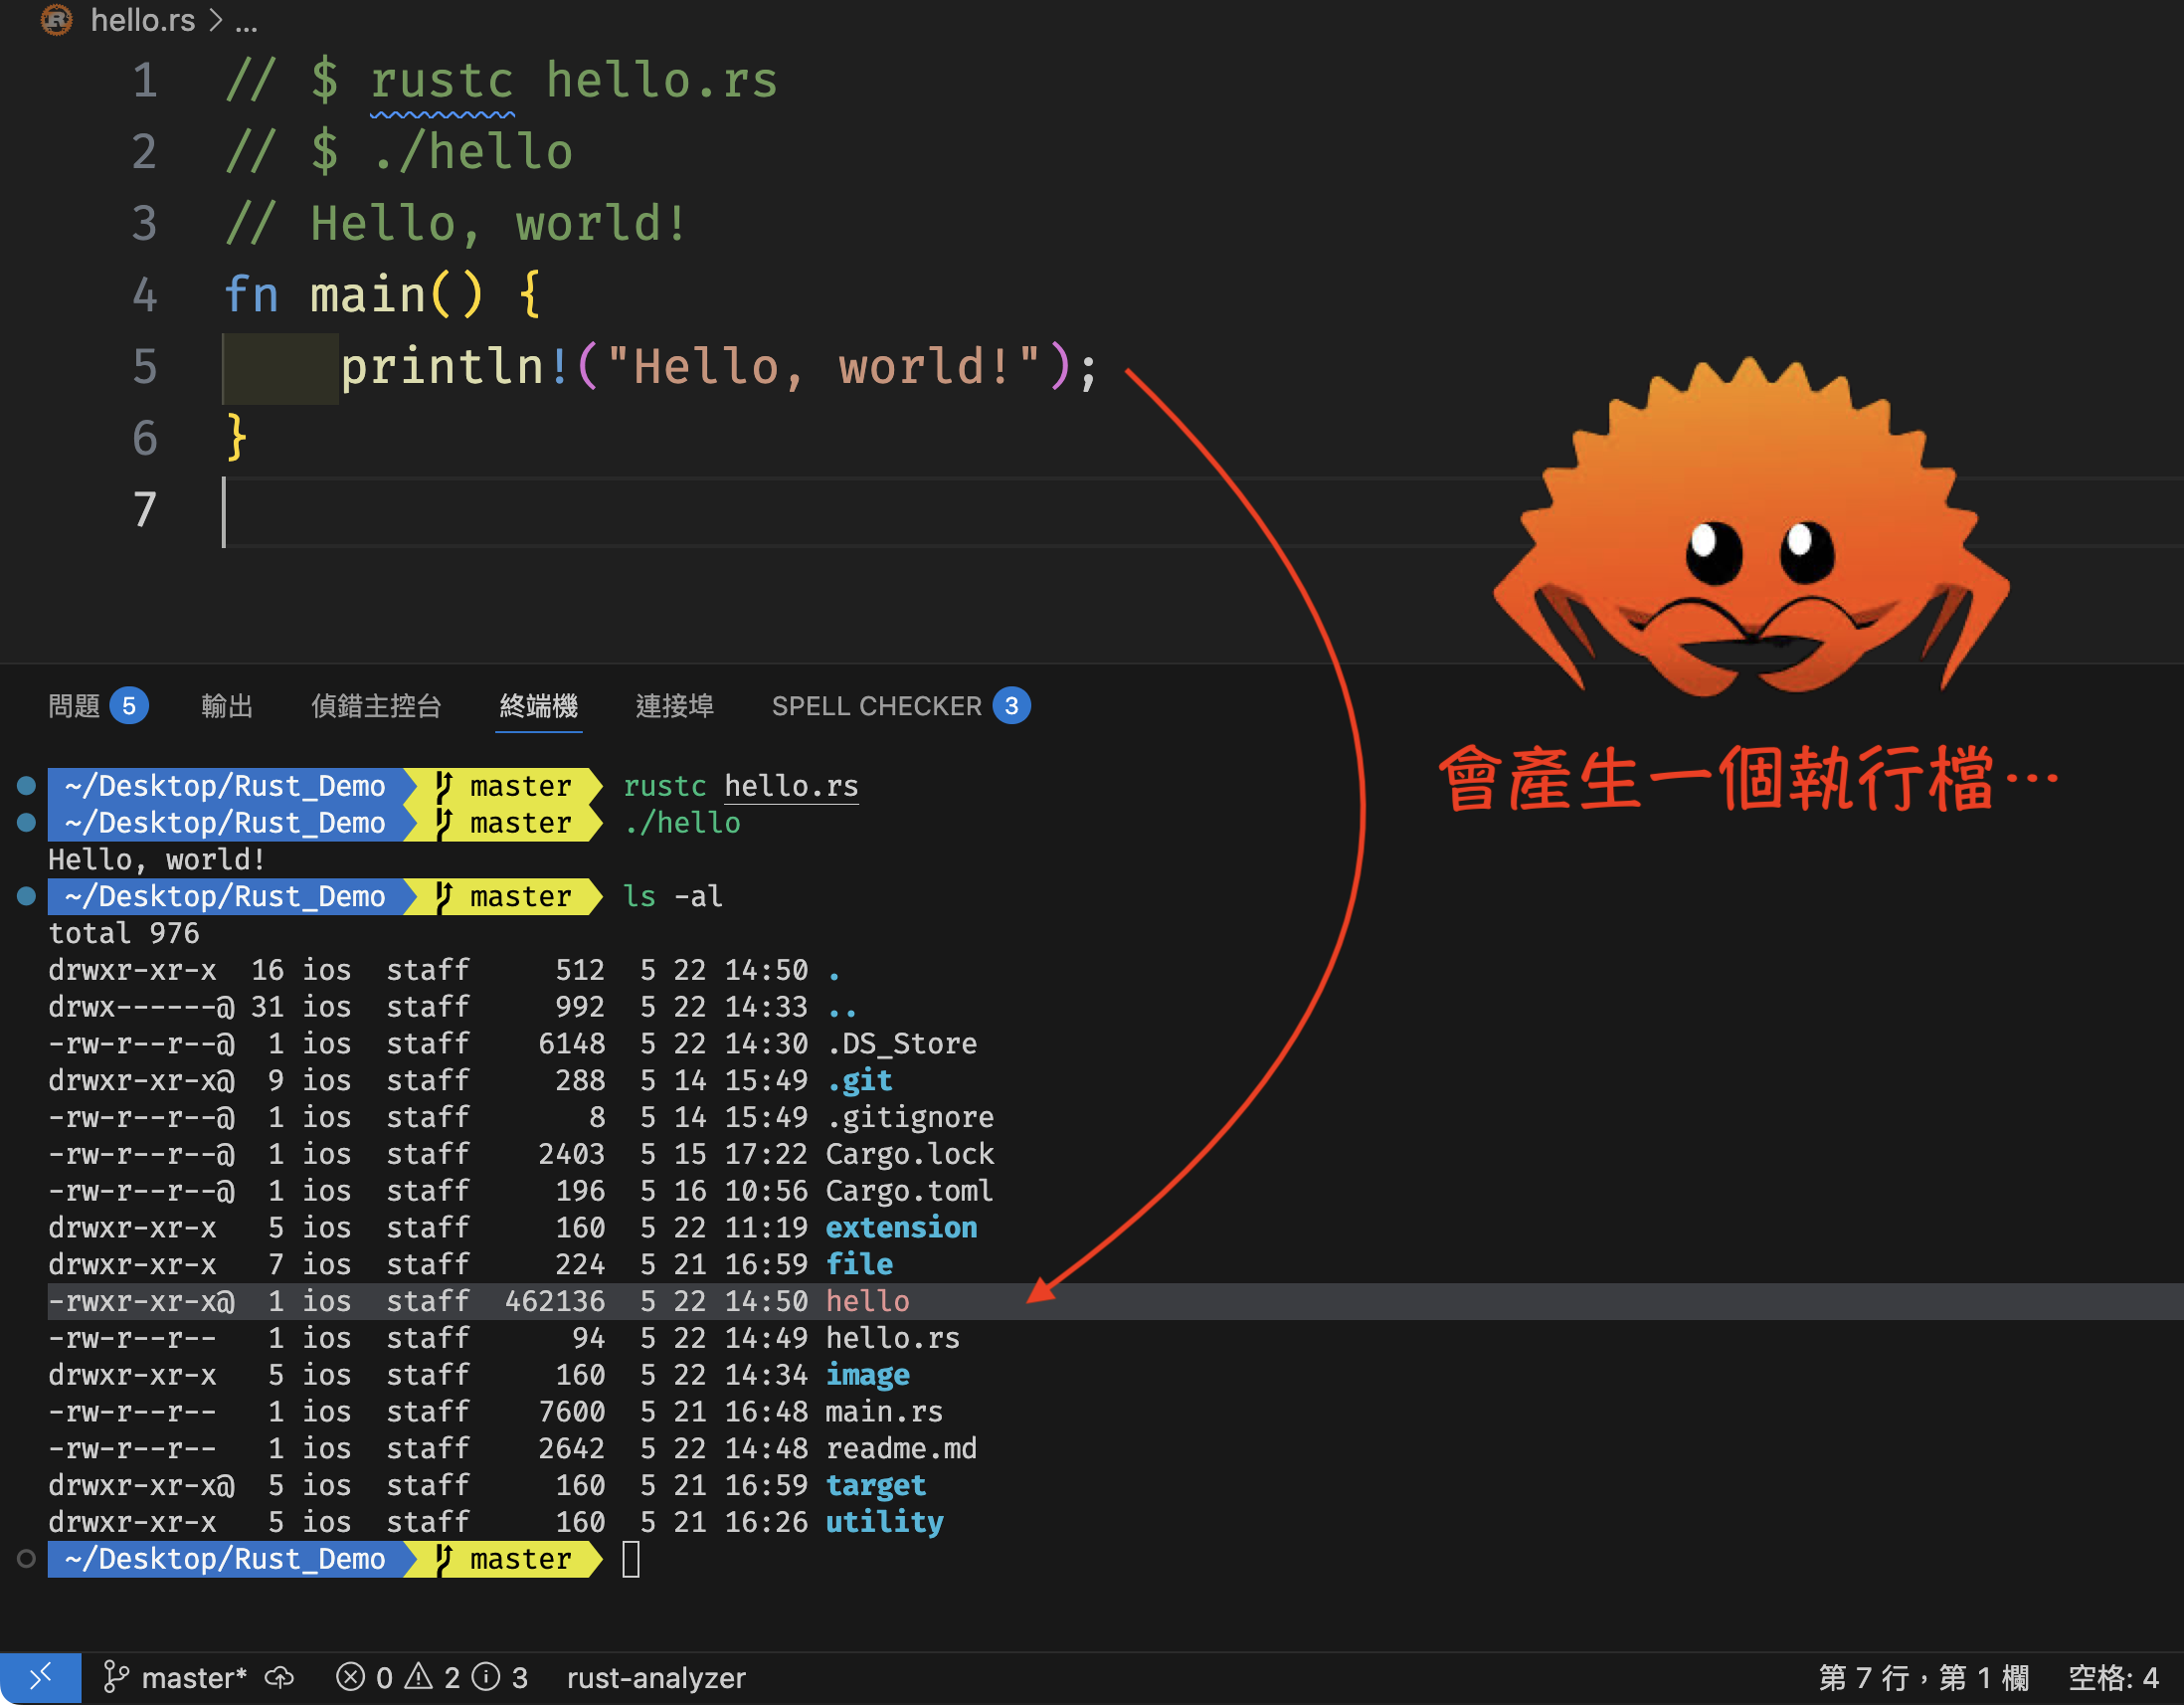Open the 偵錯主控台 debug console tab
Image resolution: width=2184 pixels, height=1705 pixels.
click(376, 706)
